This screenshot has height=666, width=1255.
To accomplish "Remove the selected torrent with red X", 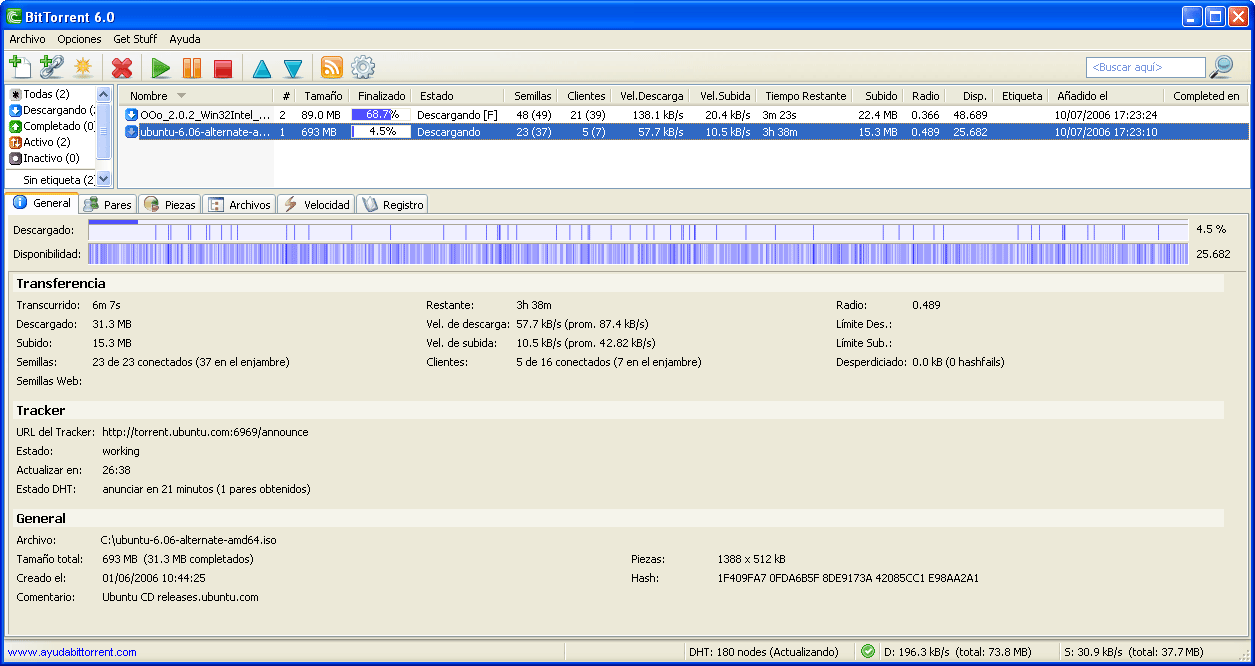I will (x=122, y=68).
